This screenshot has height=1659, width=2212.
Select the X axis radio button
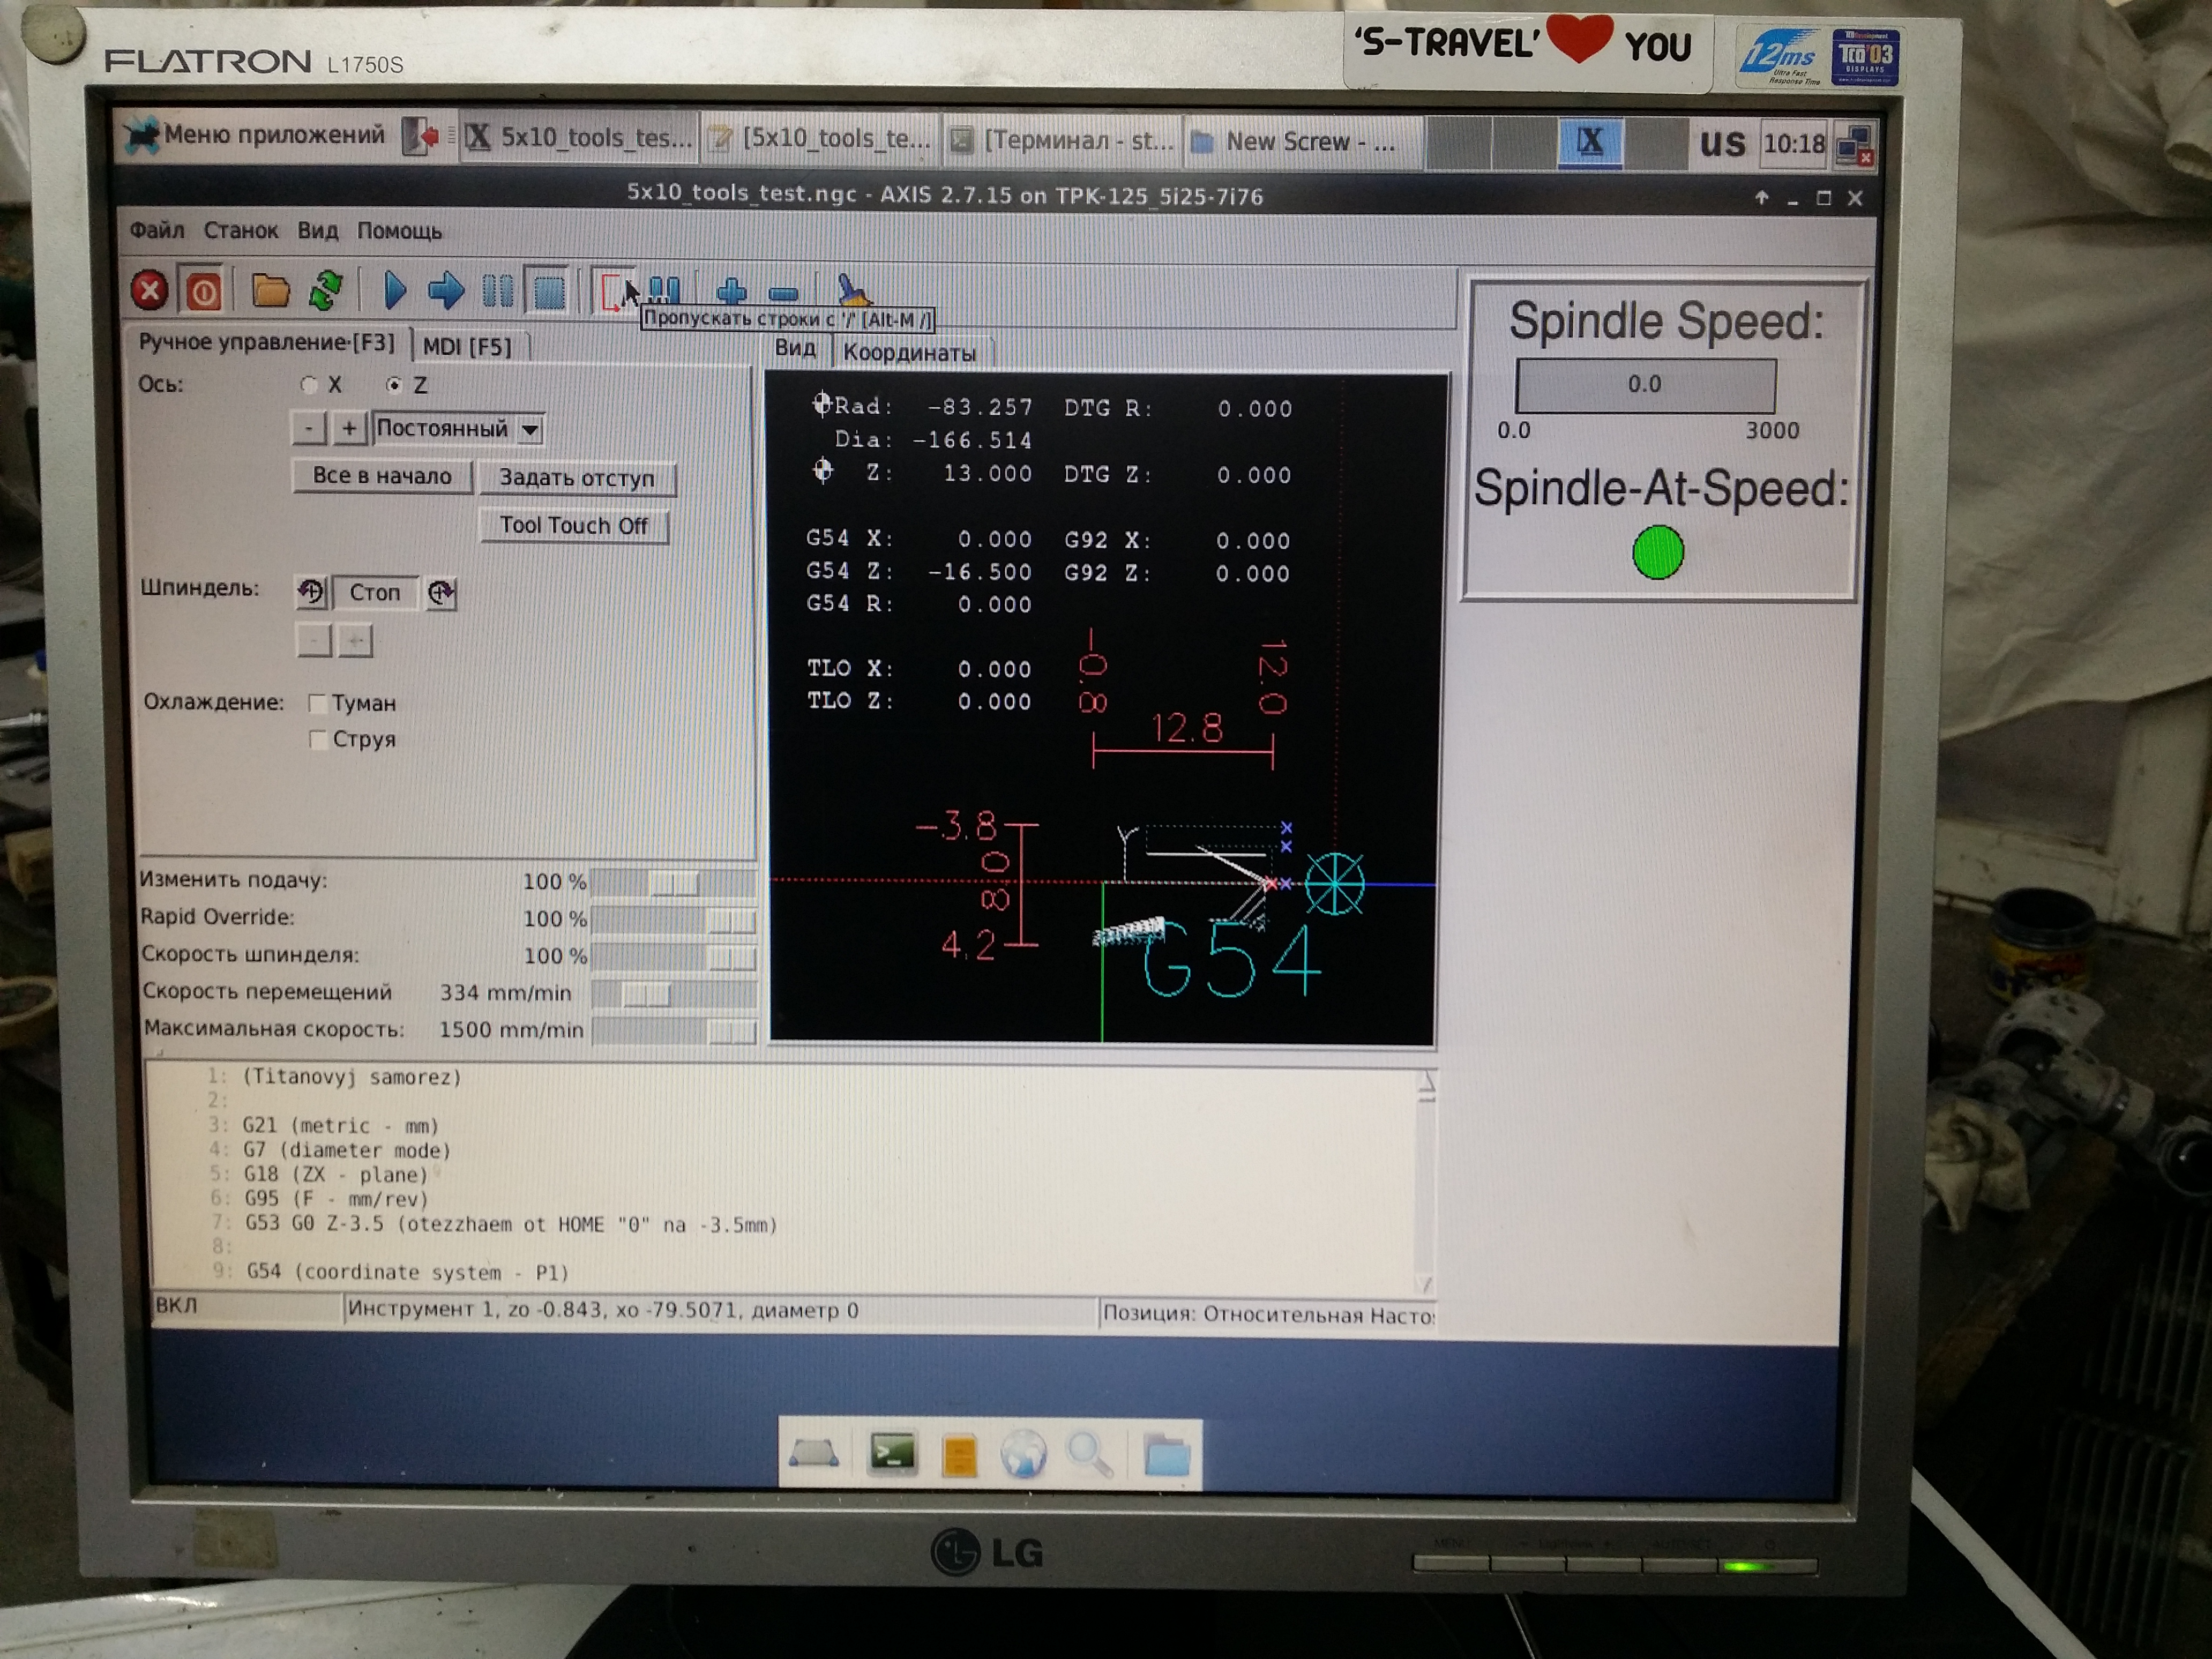tap(309, 384)
